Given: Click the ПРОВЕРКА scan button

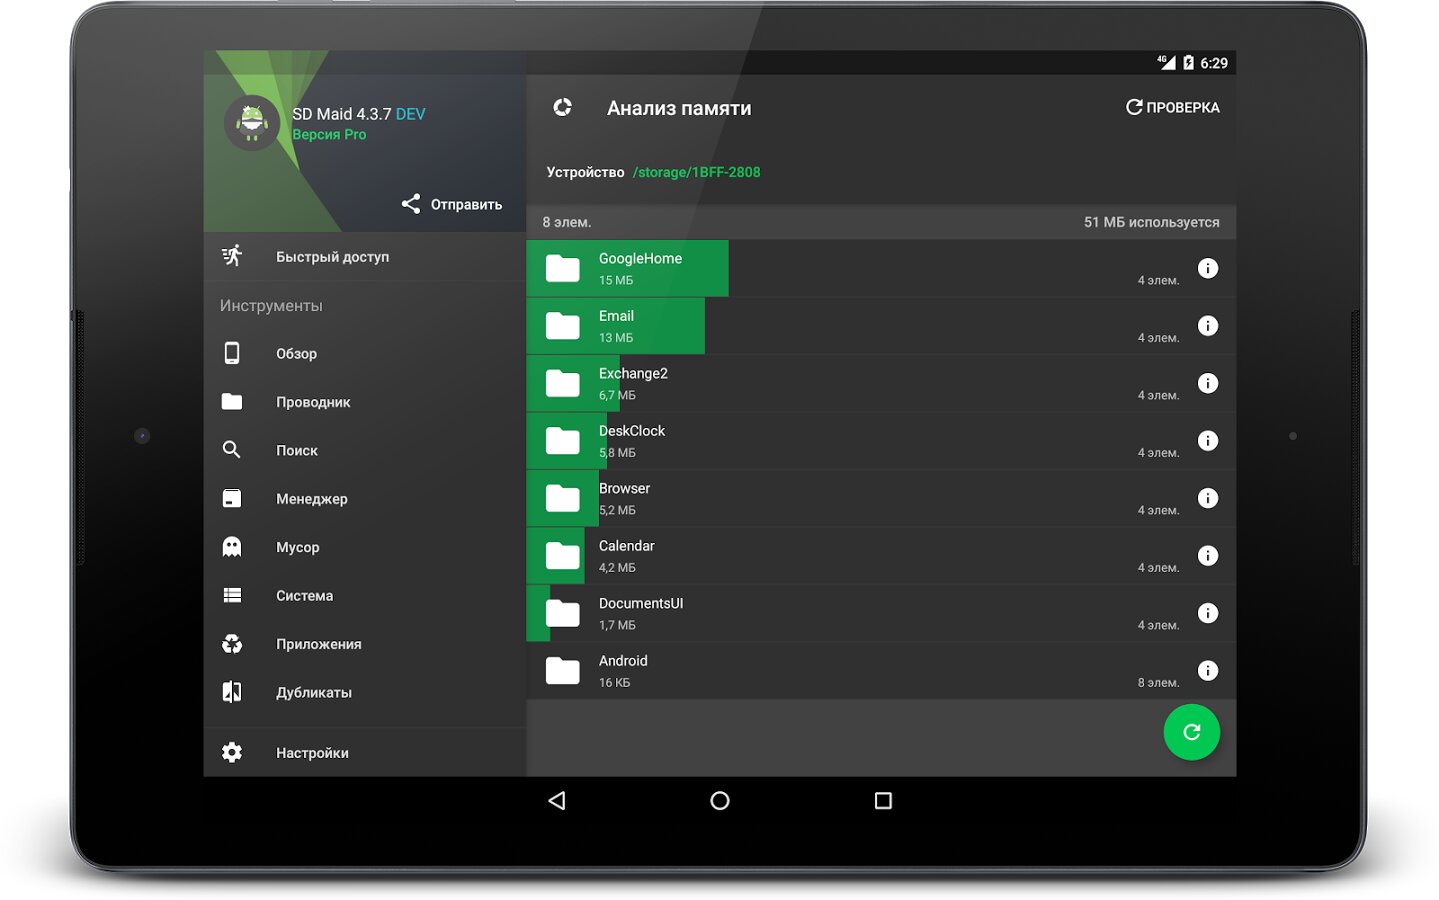Looking at the screenshot, I should (x=1173, y=107).
